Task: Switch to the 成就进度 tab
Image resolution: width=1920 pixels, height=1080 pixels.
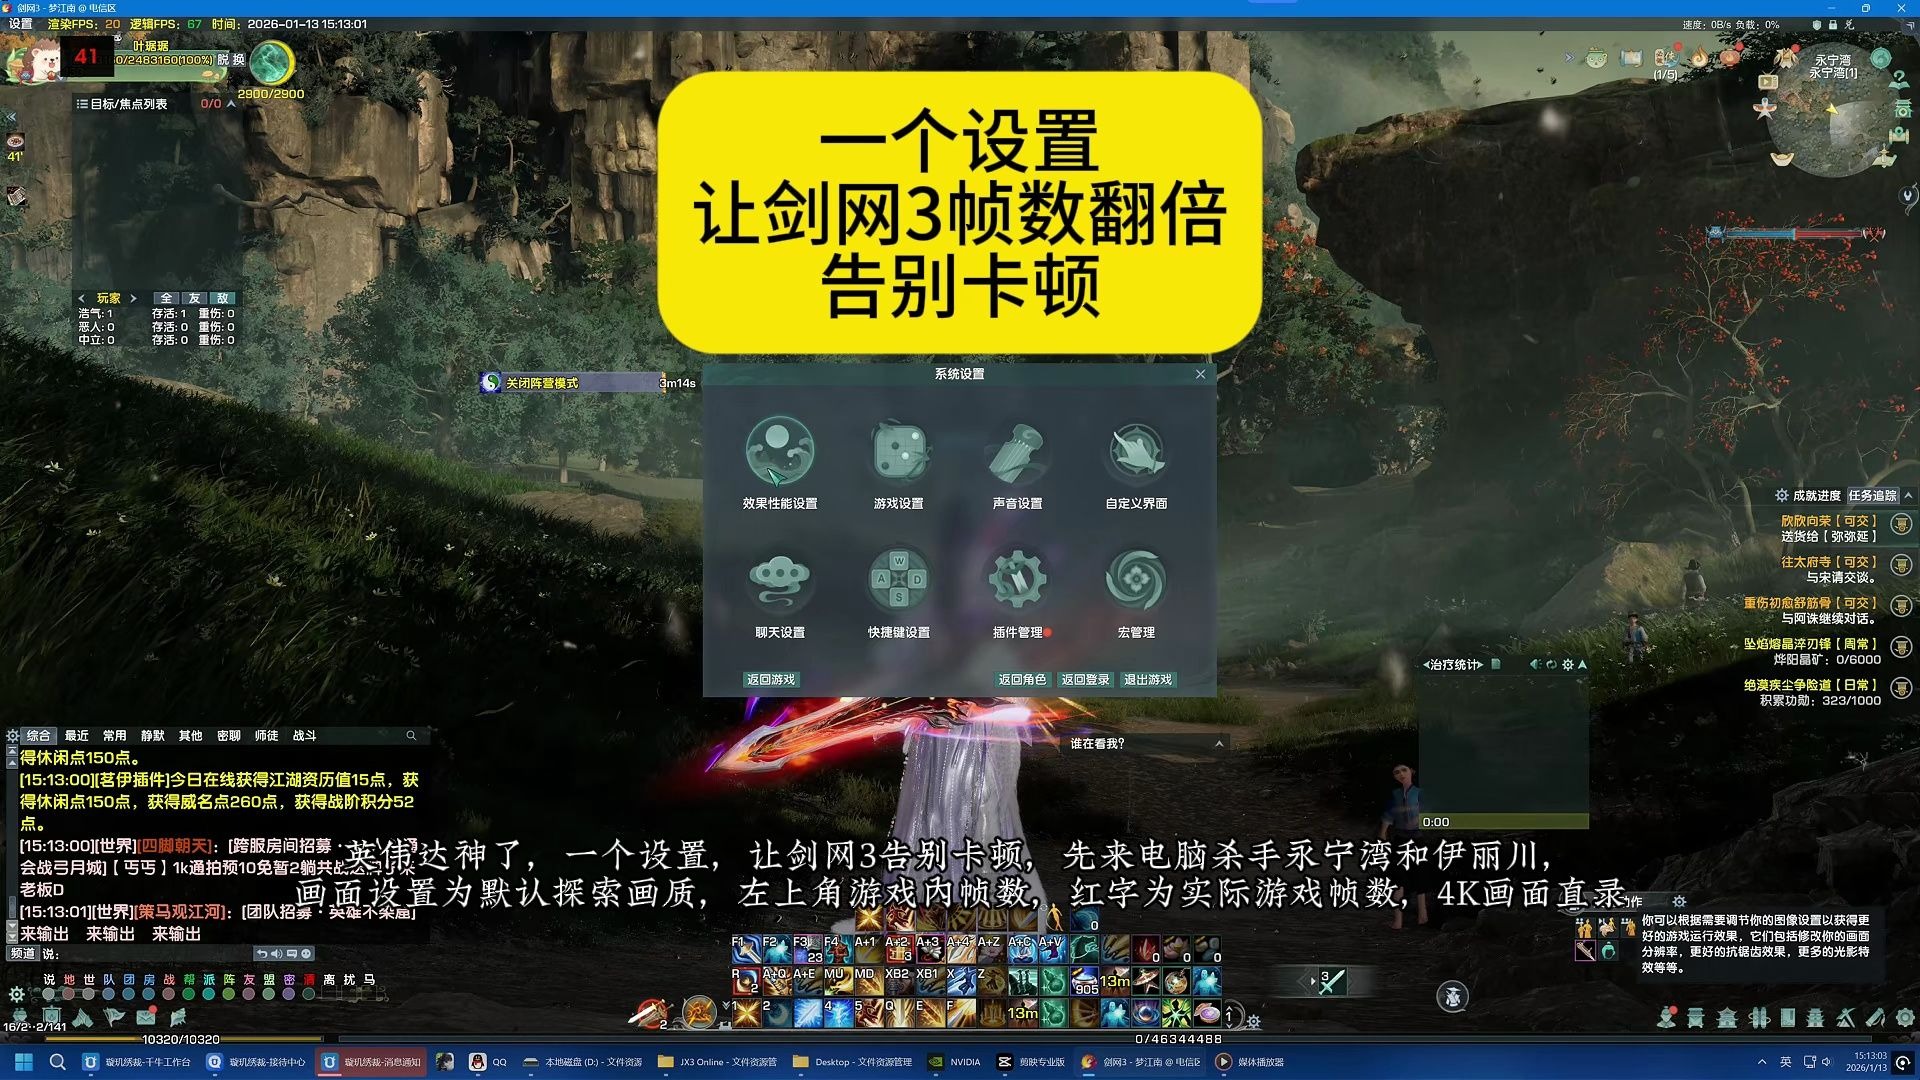Action: click(x=1816, y=495)
